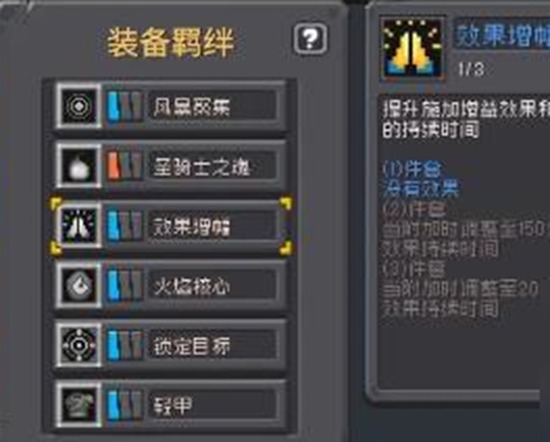
Task: Choose the highlighted 效果增幅 bond row
Action: pyautogui.click(x=171, y=226)
